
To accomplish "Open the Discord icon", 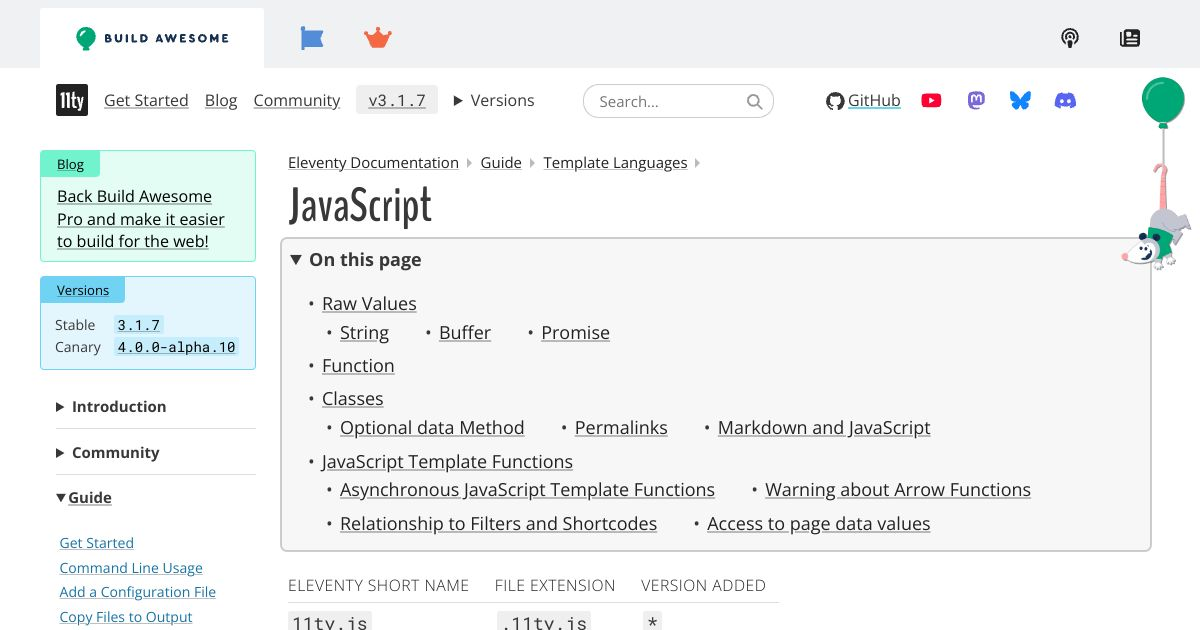I will [1066, 100].
